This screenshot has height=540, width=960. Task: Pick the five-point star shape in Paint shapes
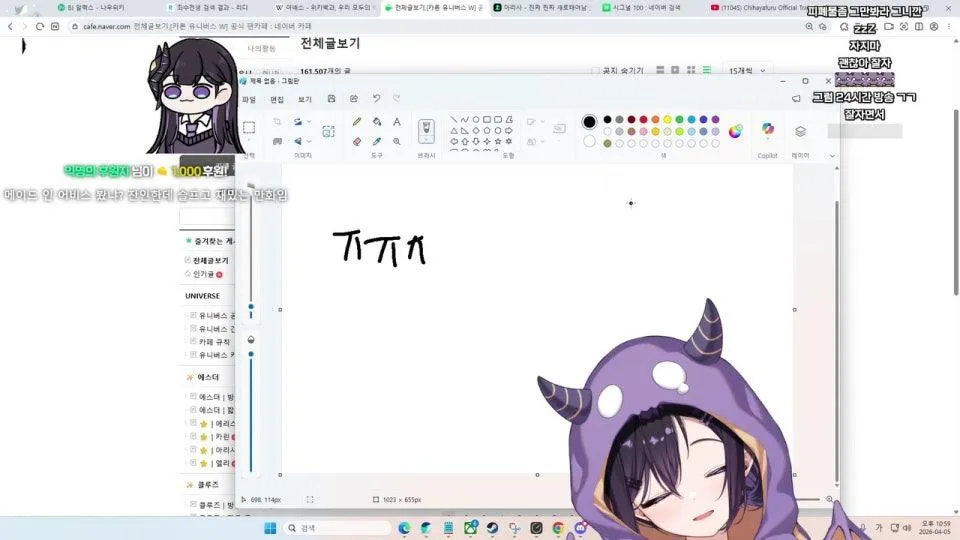click(x=498, y=141)
